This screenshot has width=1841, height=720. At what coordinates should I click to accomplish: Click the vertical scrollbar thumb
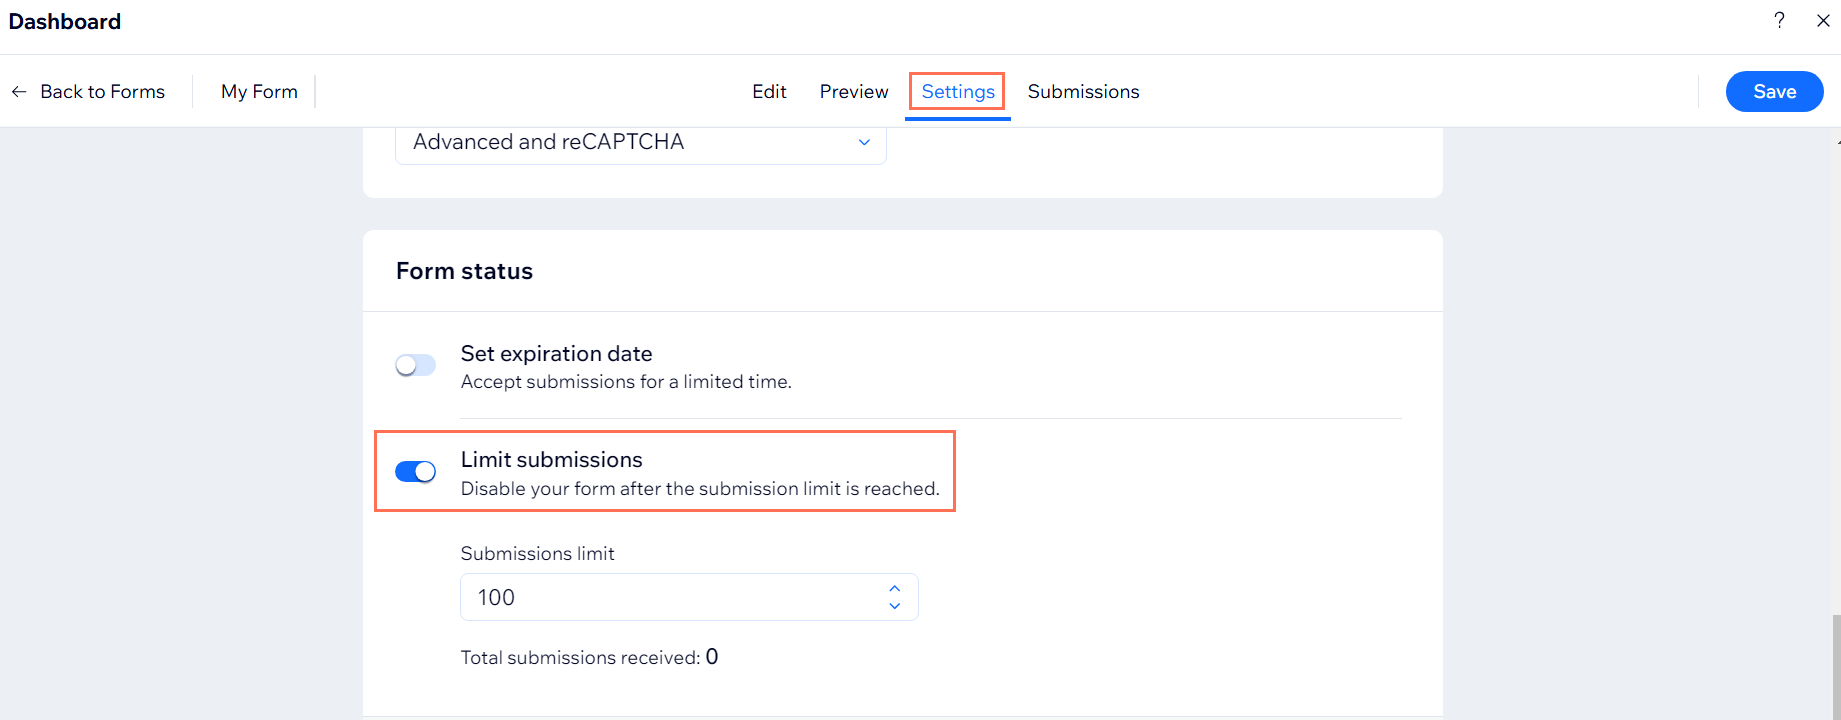[x=1836, y=666]
